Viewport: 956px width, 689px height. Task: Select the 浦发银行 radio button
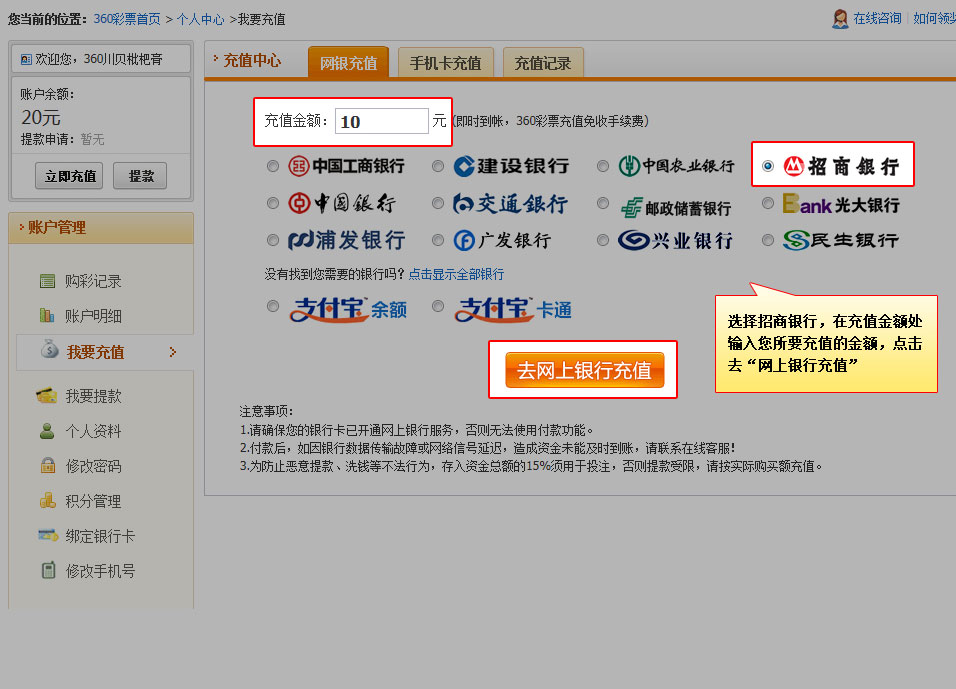[x=273, y=240]
